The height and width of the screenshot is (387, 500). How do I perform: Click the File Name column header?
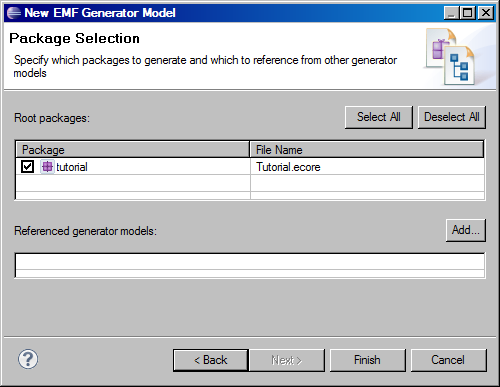pyautogui.click(x=367, y=150)
